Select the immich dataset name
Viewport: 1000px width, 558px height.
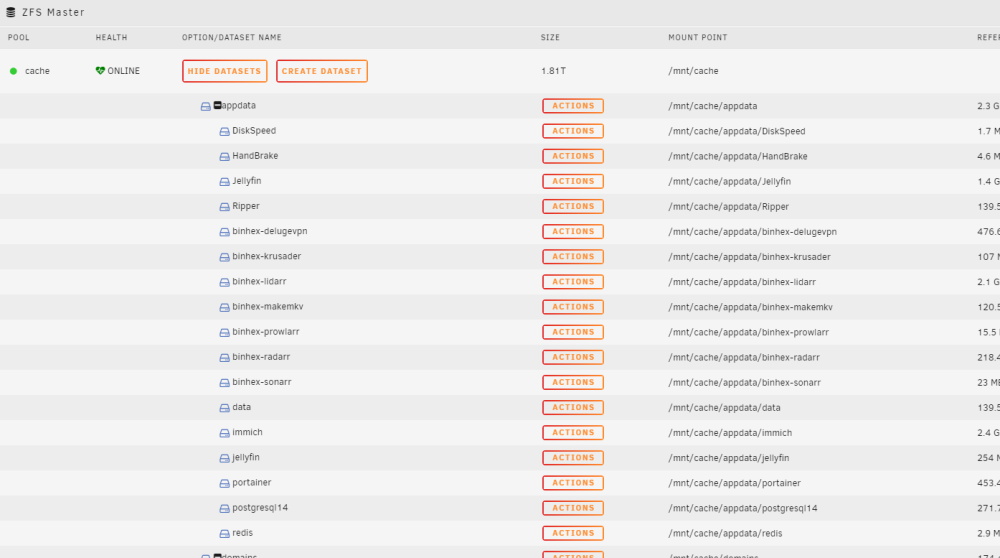(247, 432)
